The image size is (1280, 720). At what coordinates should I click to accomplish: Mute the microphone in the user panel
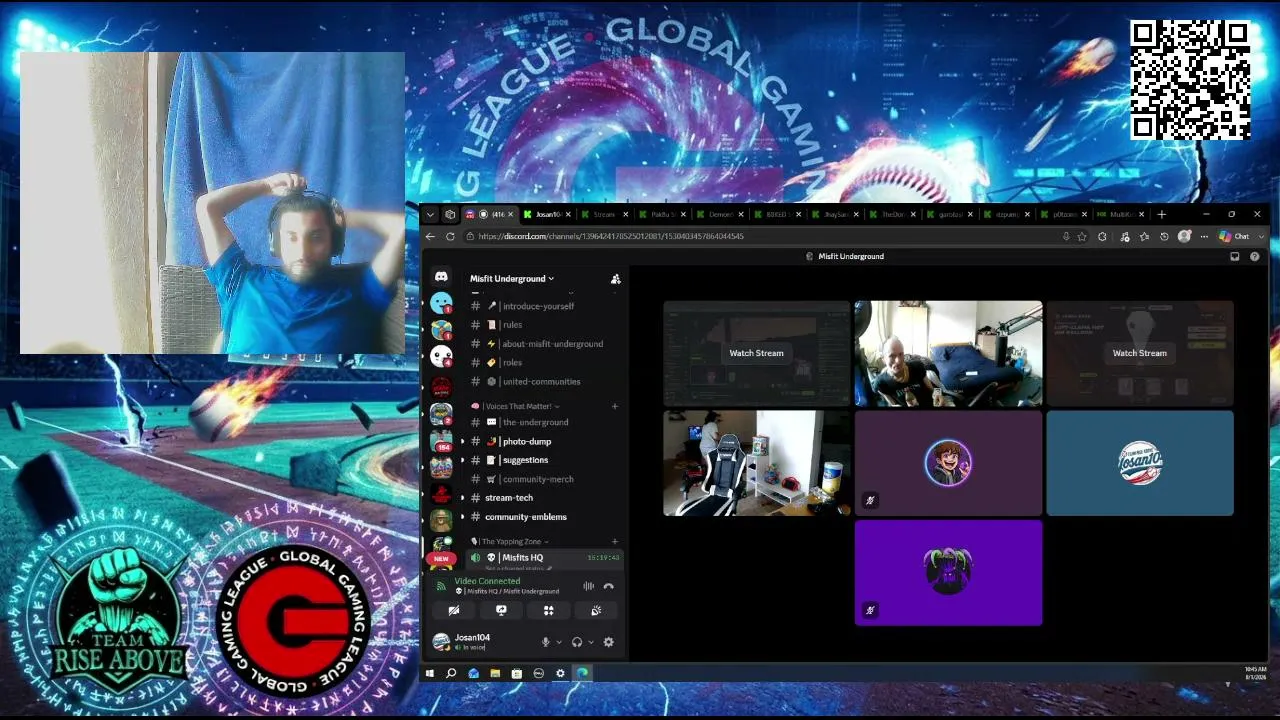[545, 642]
